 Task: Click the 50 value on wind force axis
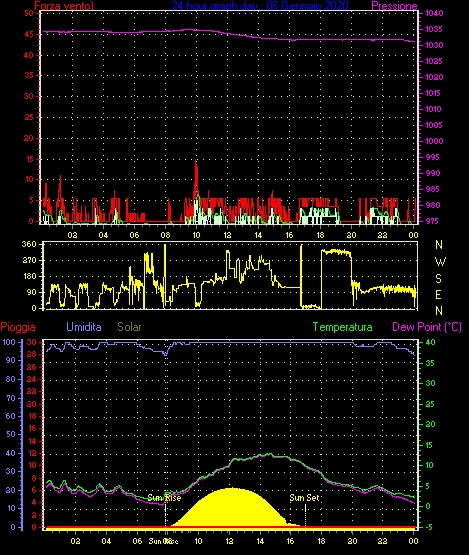point(29,13)
